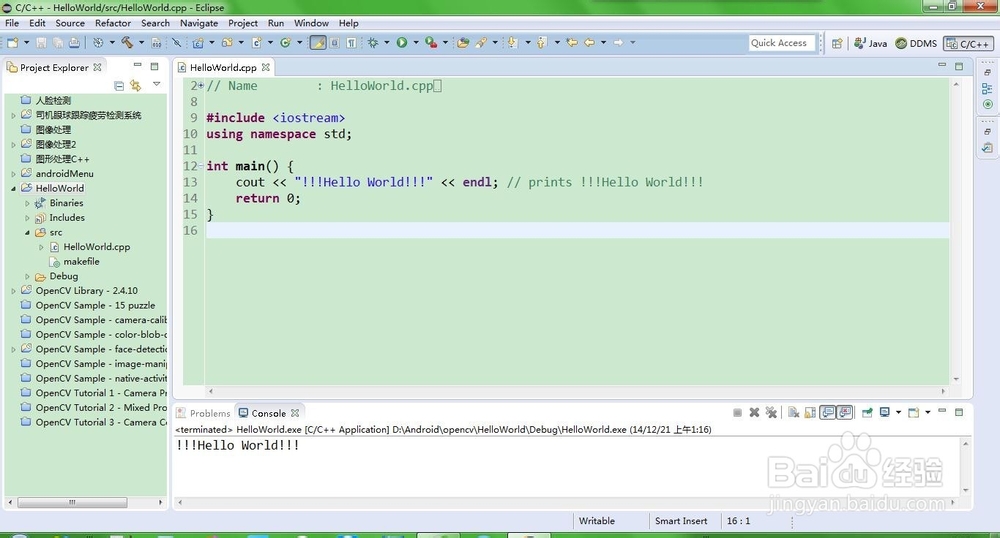
Task: Click the Save icon in toolbar
Action: (x=41, y=43)
